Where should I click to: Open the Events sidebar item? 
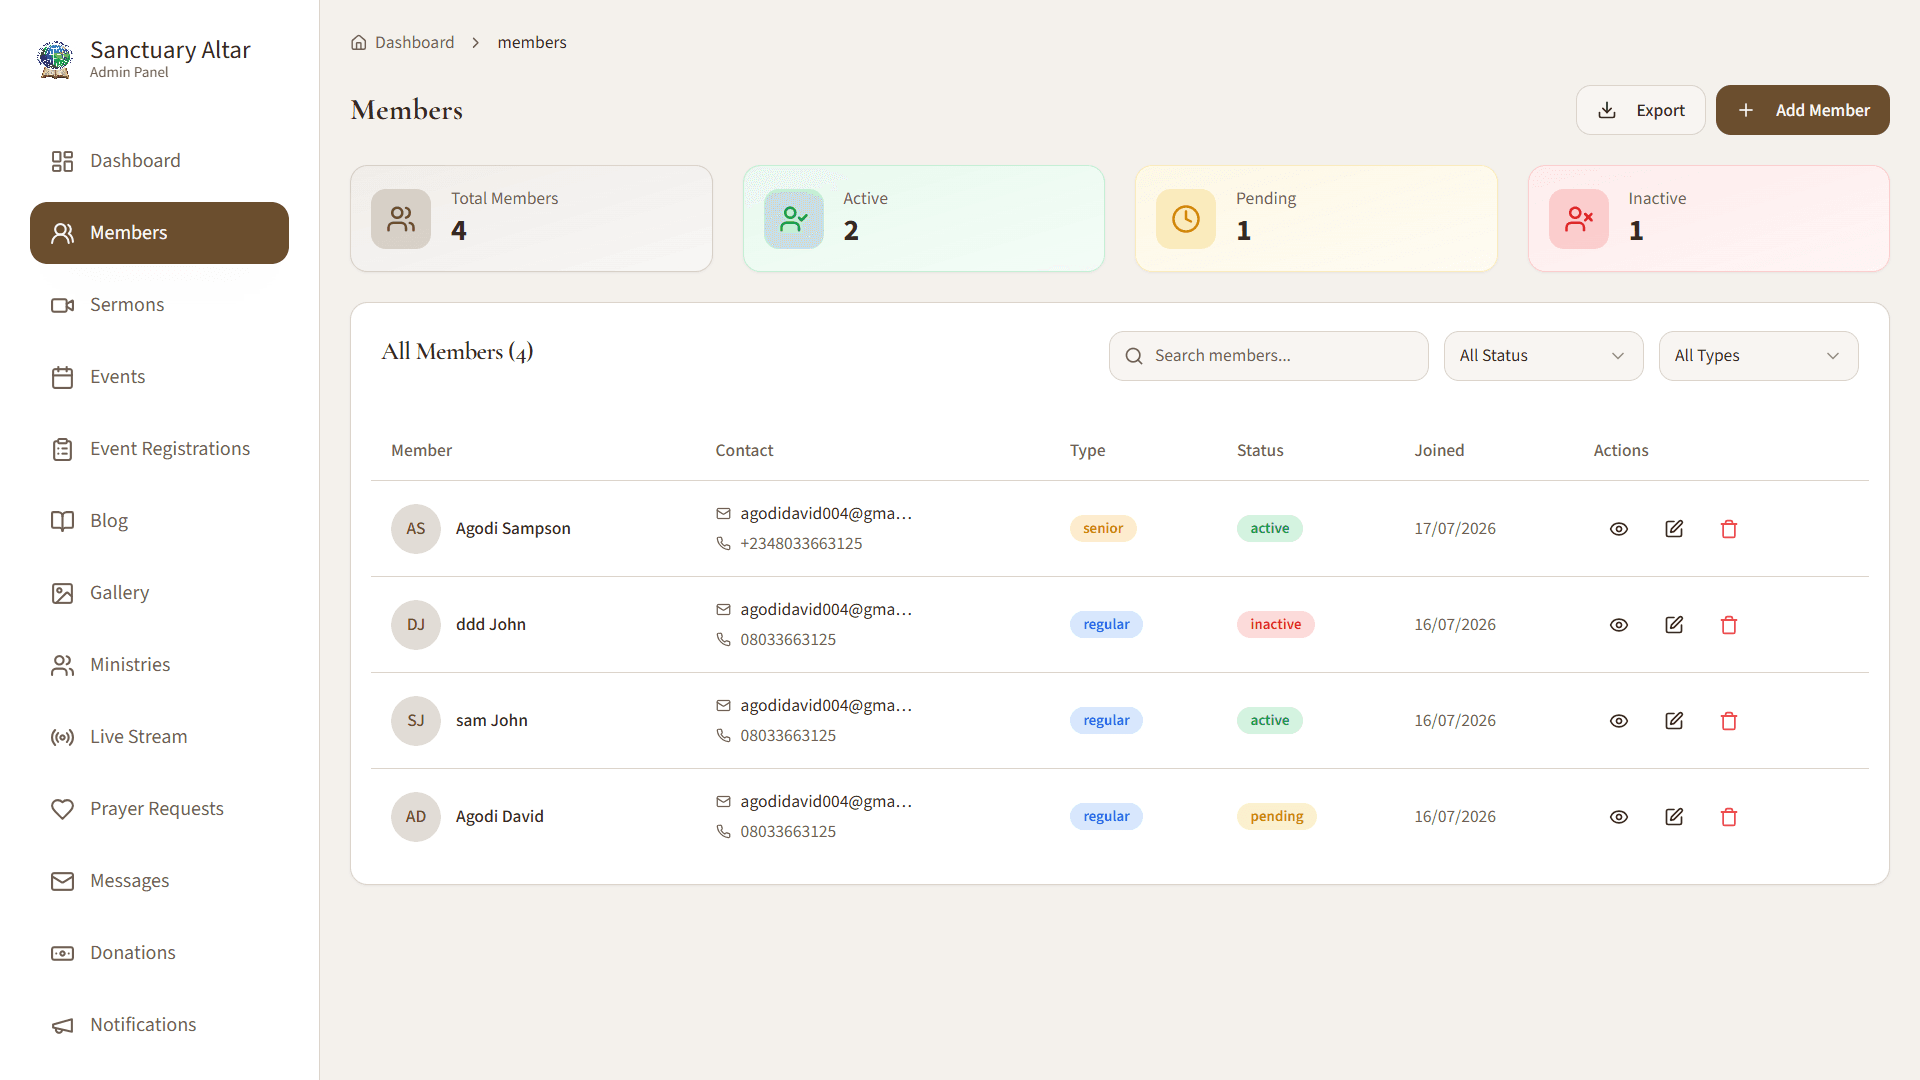click(159, 377)
